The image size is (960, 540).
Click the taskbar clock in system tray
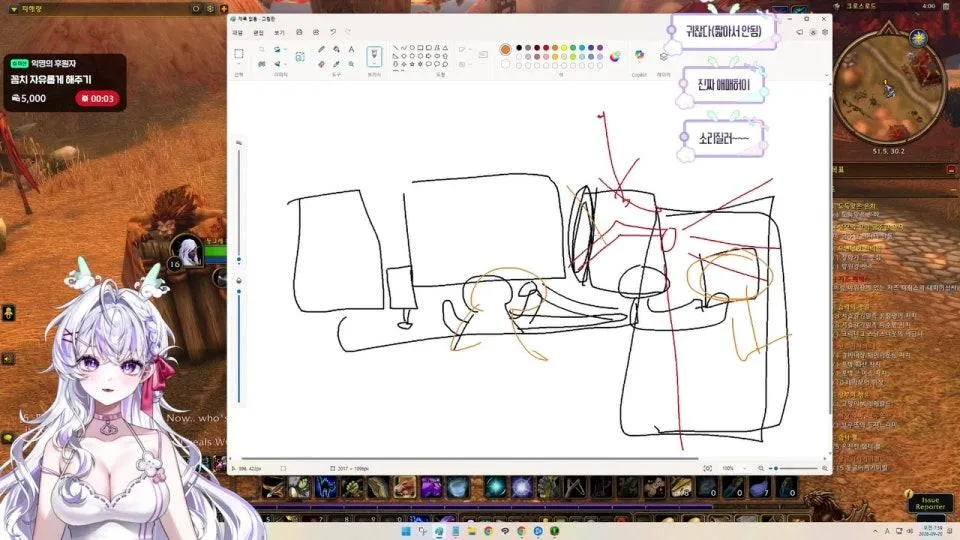pos(933,531)
